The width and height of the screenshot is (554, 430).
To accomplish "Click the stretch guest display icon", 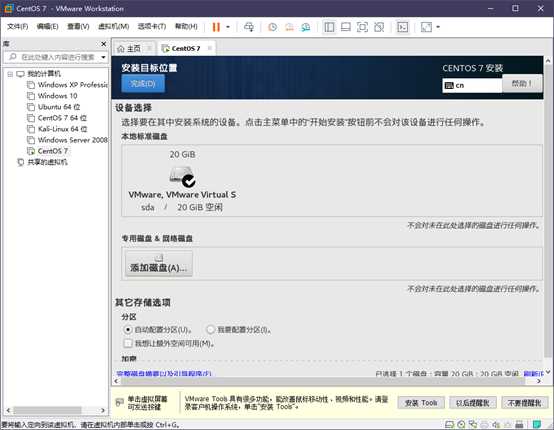I will click(x=426, y=27).
